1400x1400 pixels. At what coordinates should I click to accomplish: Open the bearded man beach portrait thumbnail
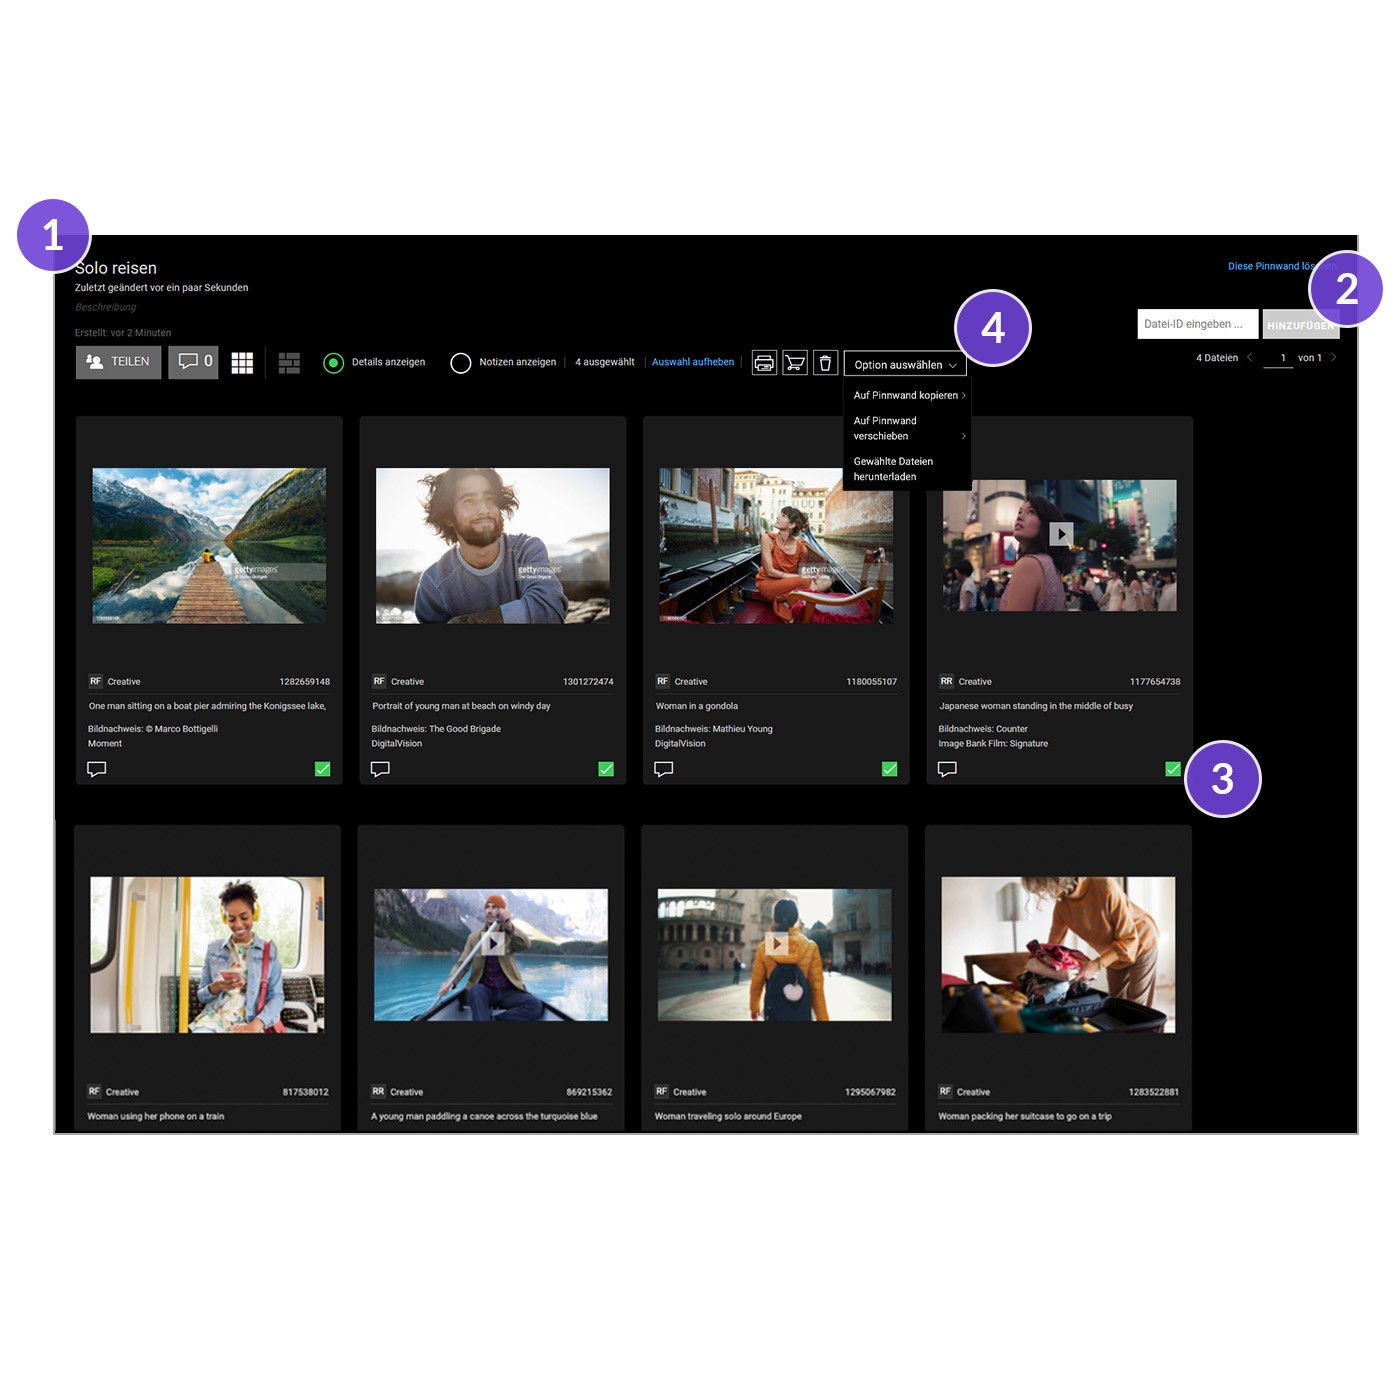[493, 546]
